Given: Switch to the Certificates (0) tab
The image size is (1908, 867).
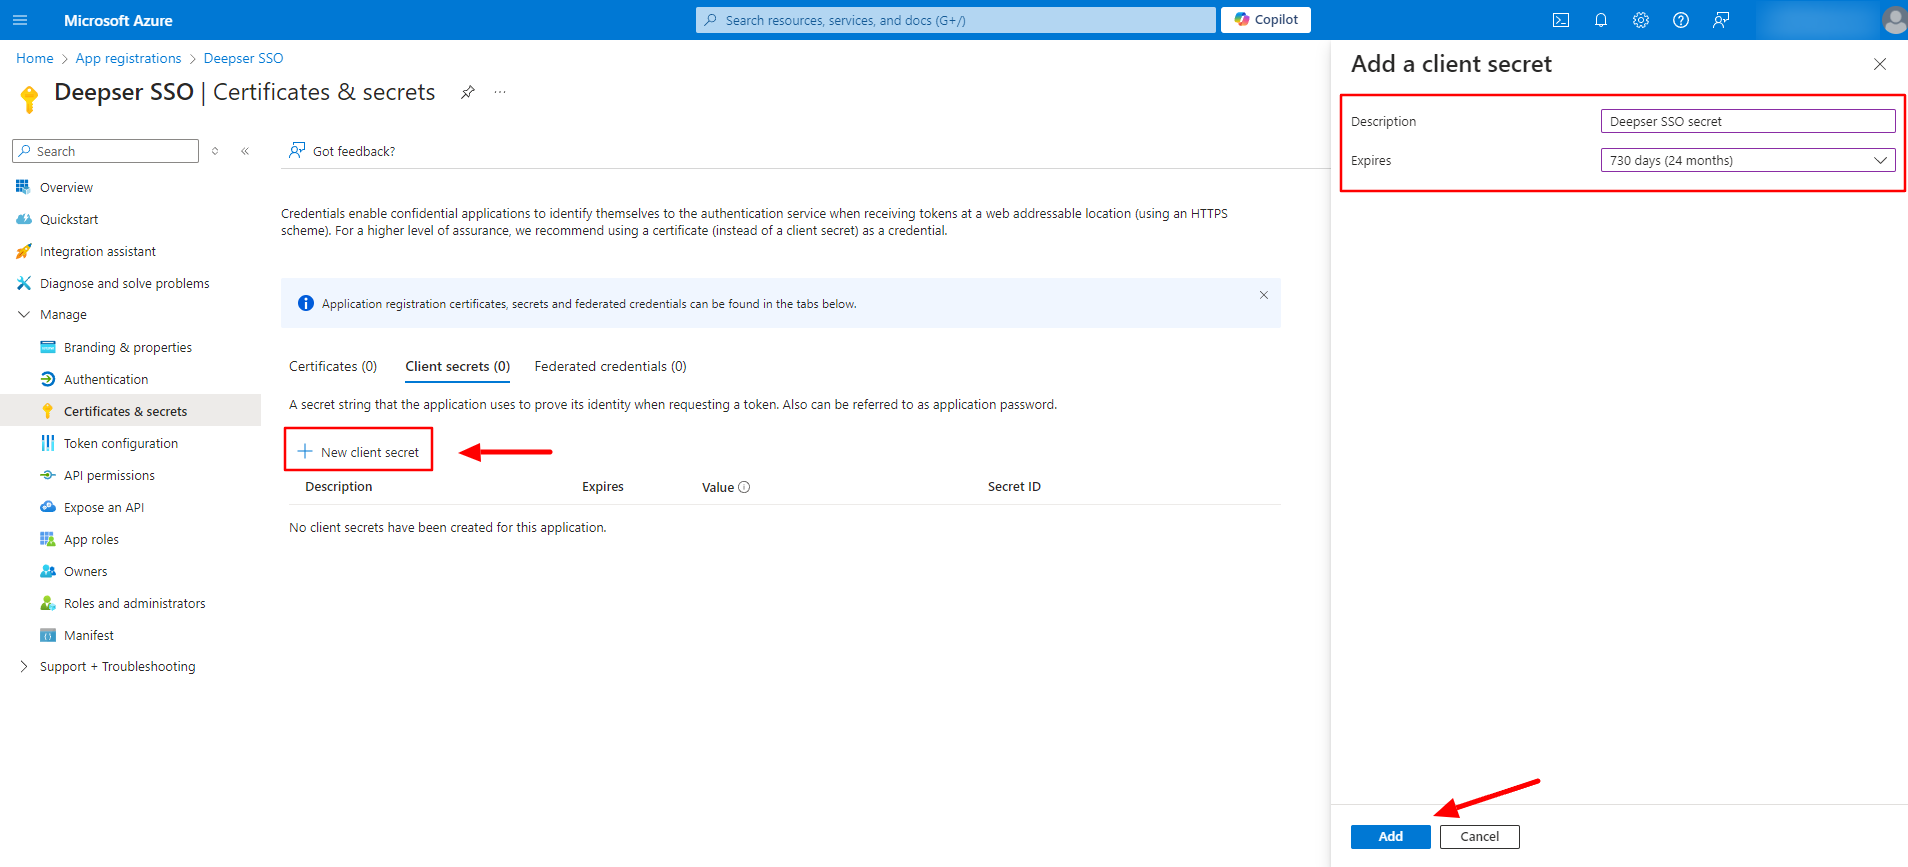Looking at the screenshot, I should 333,366.
